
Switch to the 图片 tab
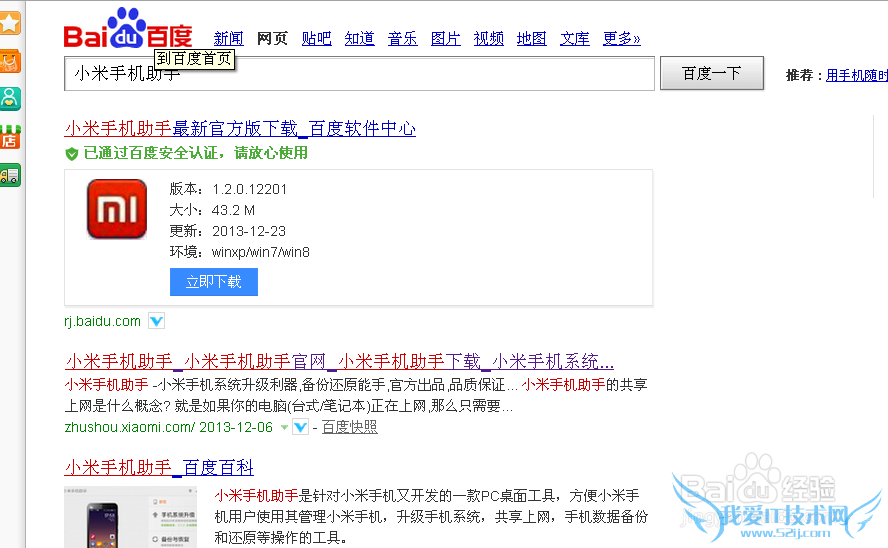(446, 38)
